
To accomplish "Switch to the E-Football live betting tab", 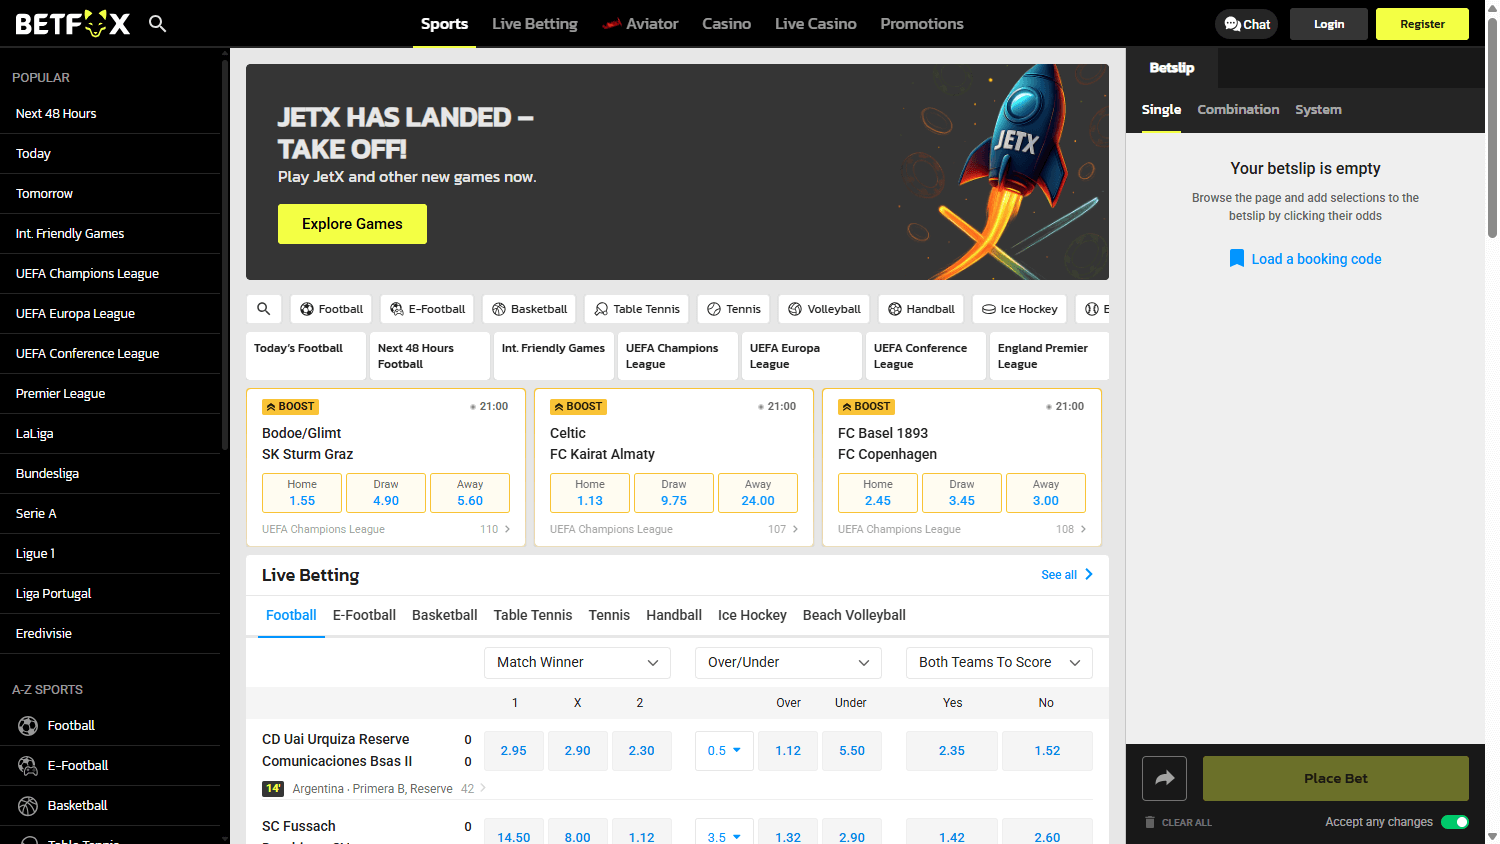I will (364, 615).
